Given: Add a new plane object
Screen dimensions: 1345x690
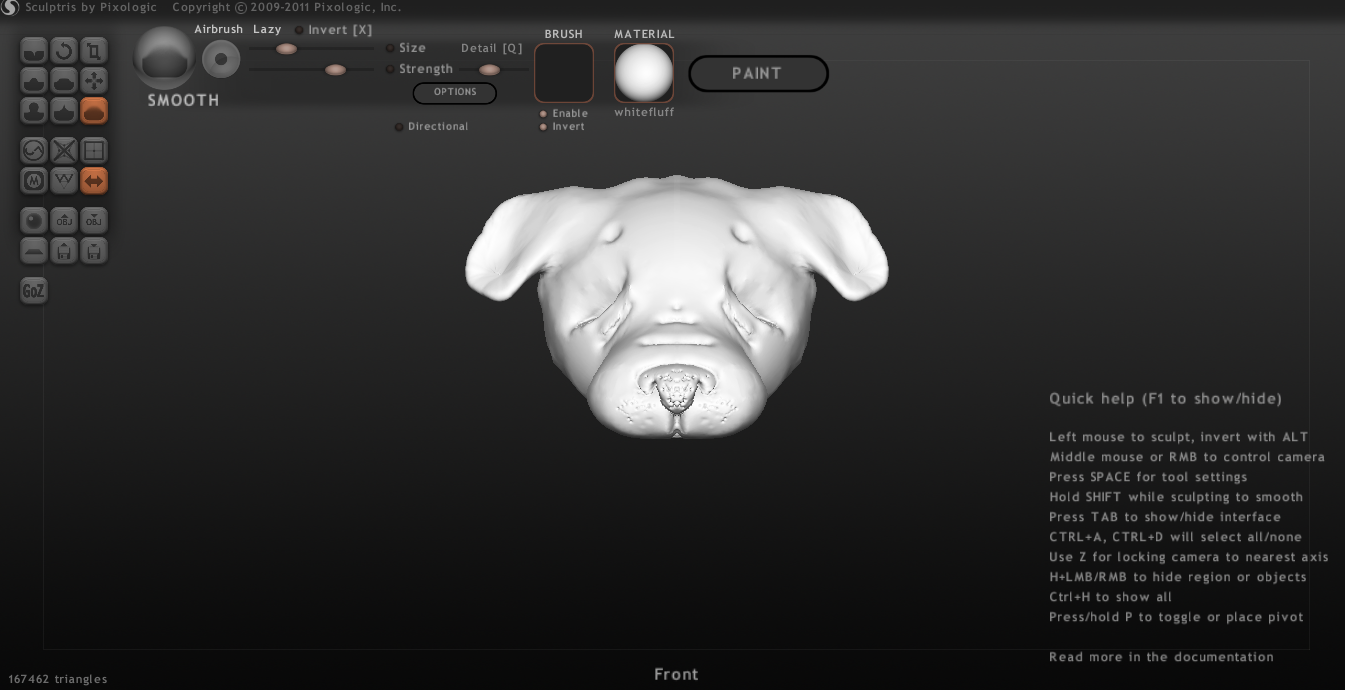Looking at the screenshot, I should click(x=34, y=251).
